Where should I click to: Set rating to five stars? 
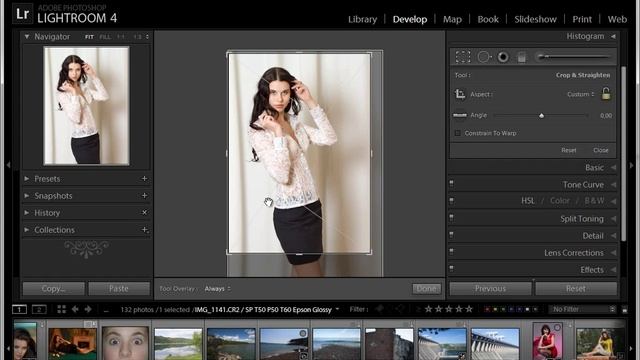point(469,309)
